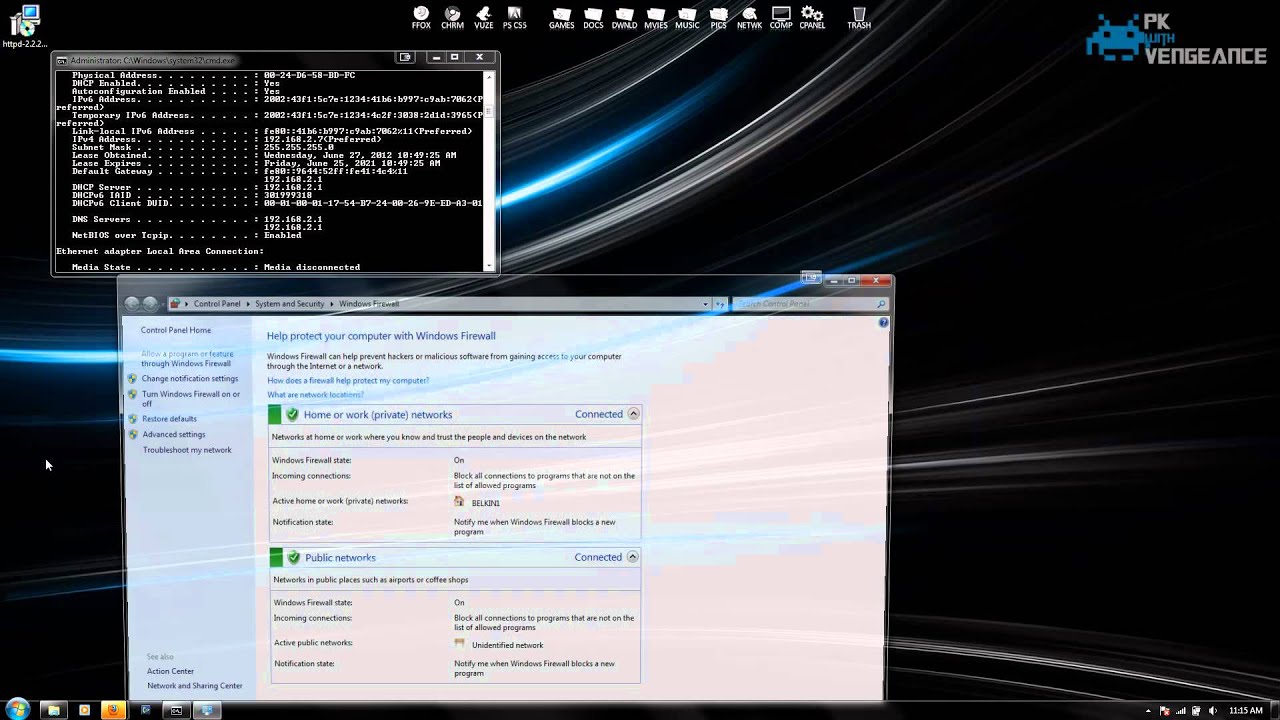Open the COMP computer dock icon

coord(781,18)
